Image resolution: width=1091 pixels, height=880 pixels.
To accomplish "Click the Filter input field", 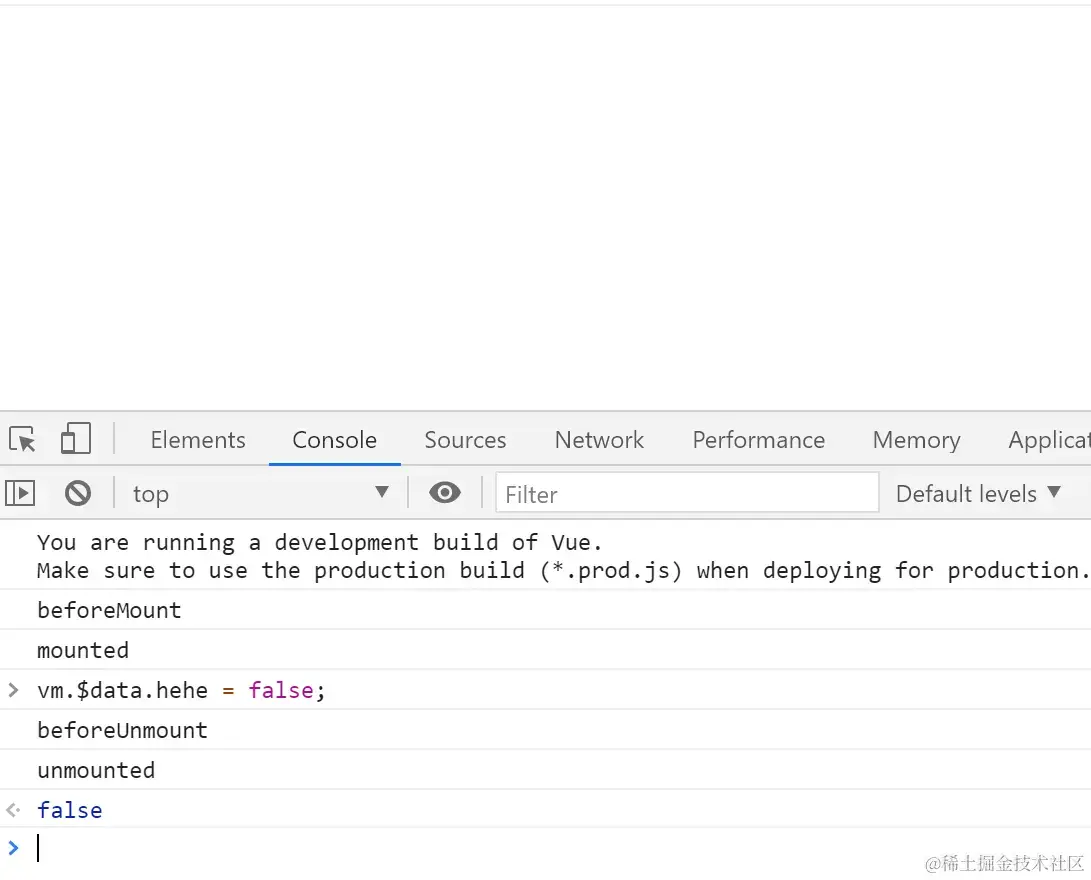I will click(687, 493).
